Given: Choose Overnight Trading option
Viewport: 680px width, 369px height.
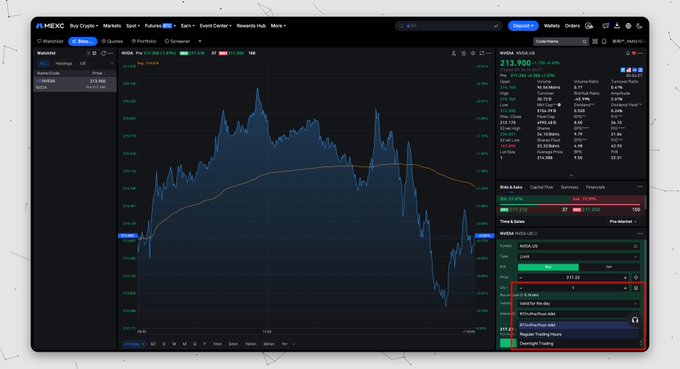Looking at the screenshot, I should [x=578, y=343].
